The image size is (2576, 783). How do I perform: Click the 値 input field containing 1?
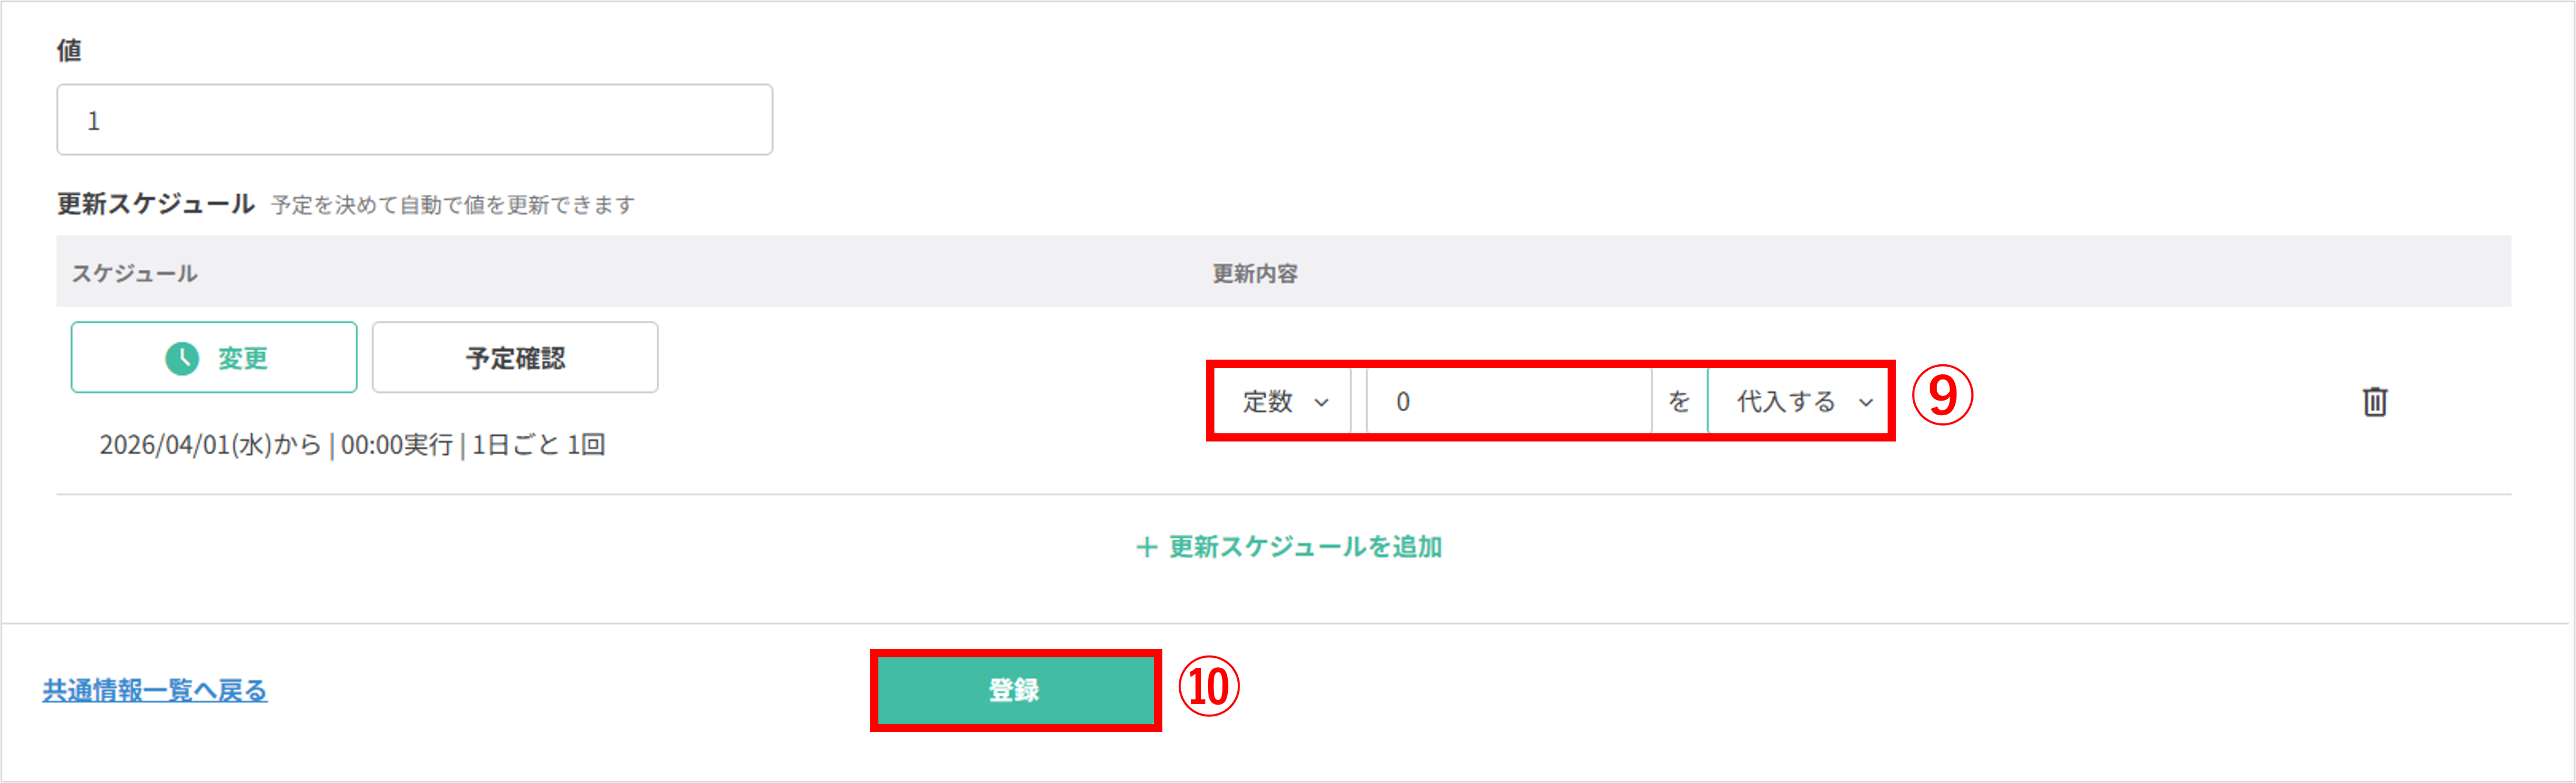[414, 120]
